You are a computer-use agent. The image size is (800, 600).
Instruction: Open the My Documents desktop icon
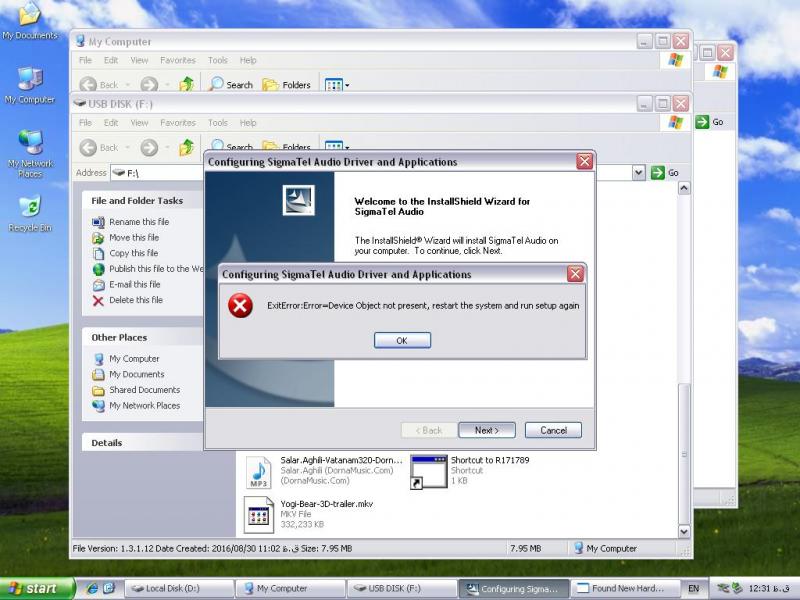30,21
